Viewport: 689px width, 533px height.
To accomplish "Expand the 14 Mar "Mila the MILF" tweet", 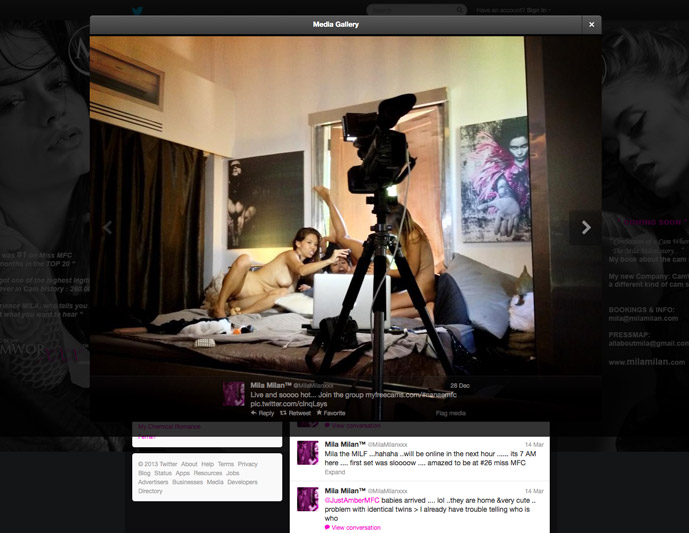I will (x=335, y=470).
